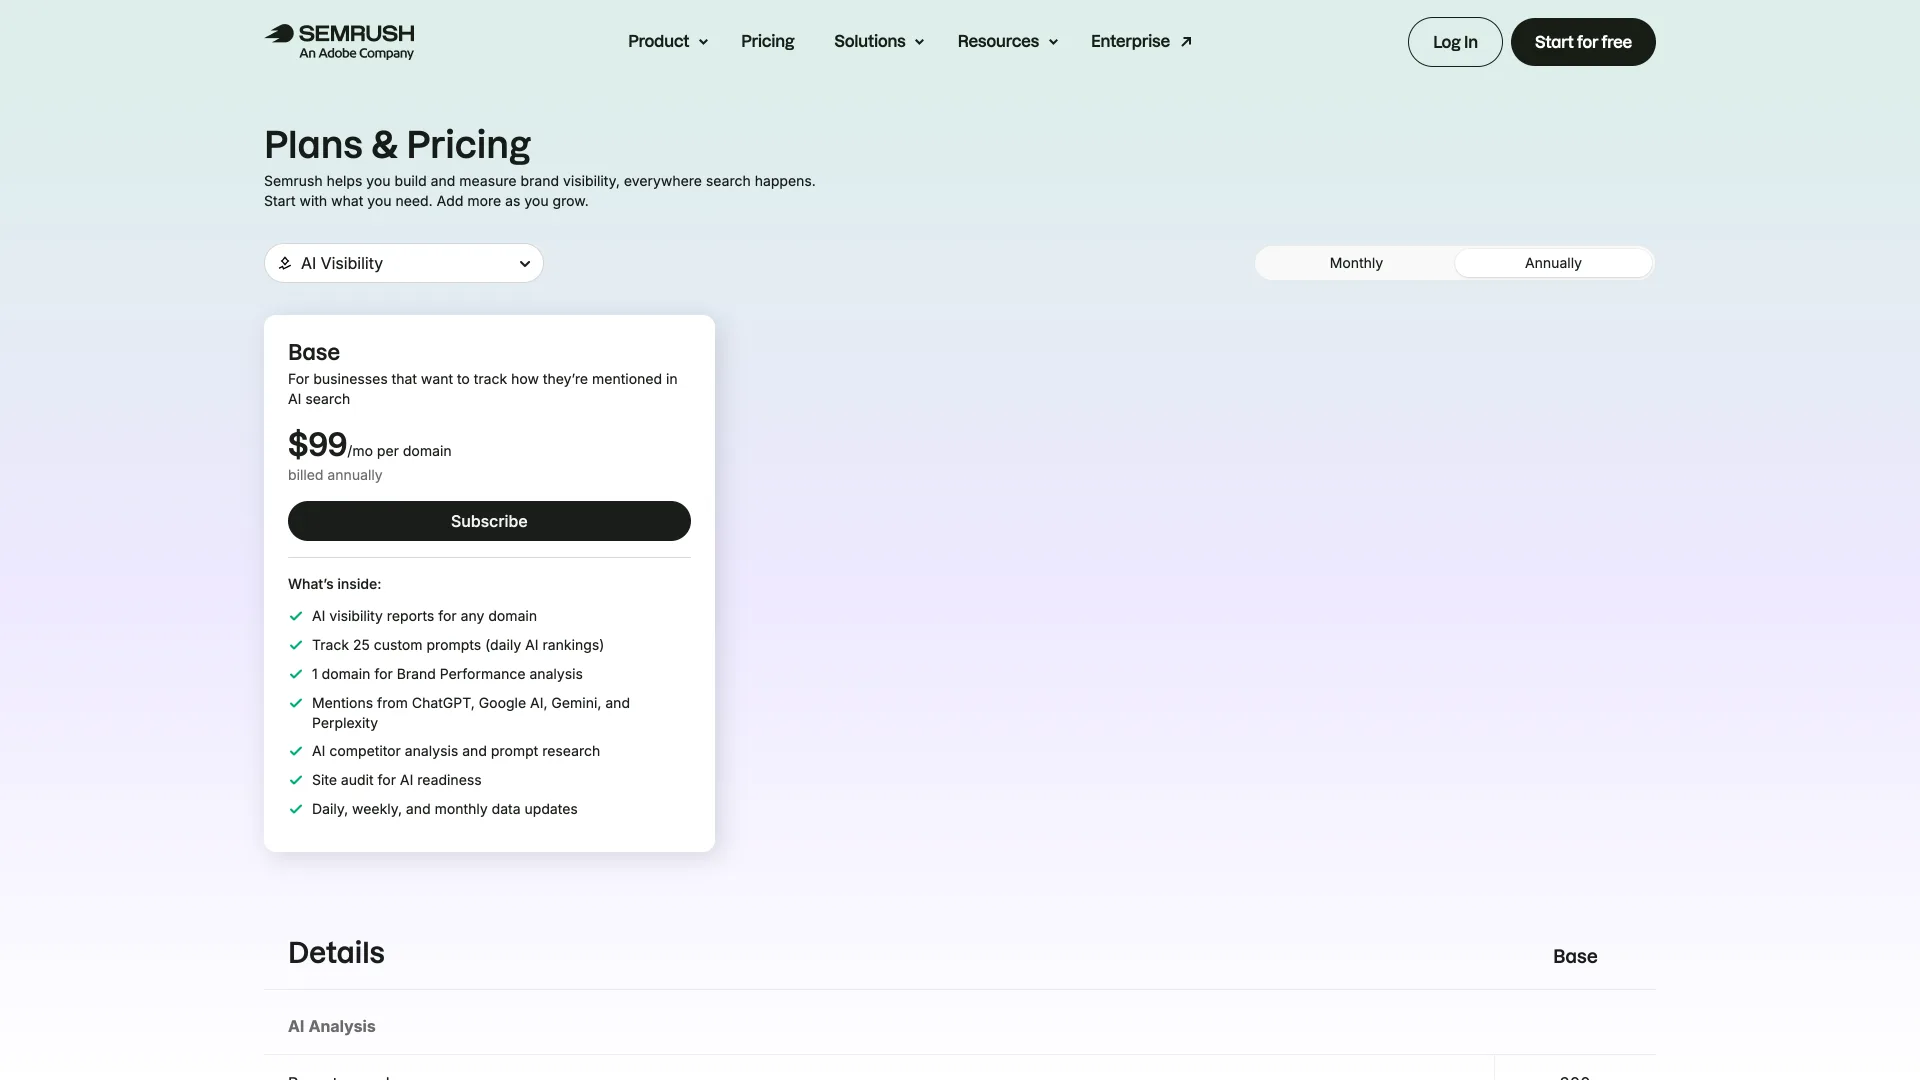Open the AI Visibility product dropdown

point(404,263)
